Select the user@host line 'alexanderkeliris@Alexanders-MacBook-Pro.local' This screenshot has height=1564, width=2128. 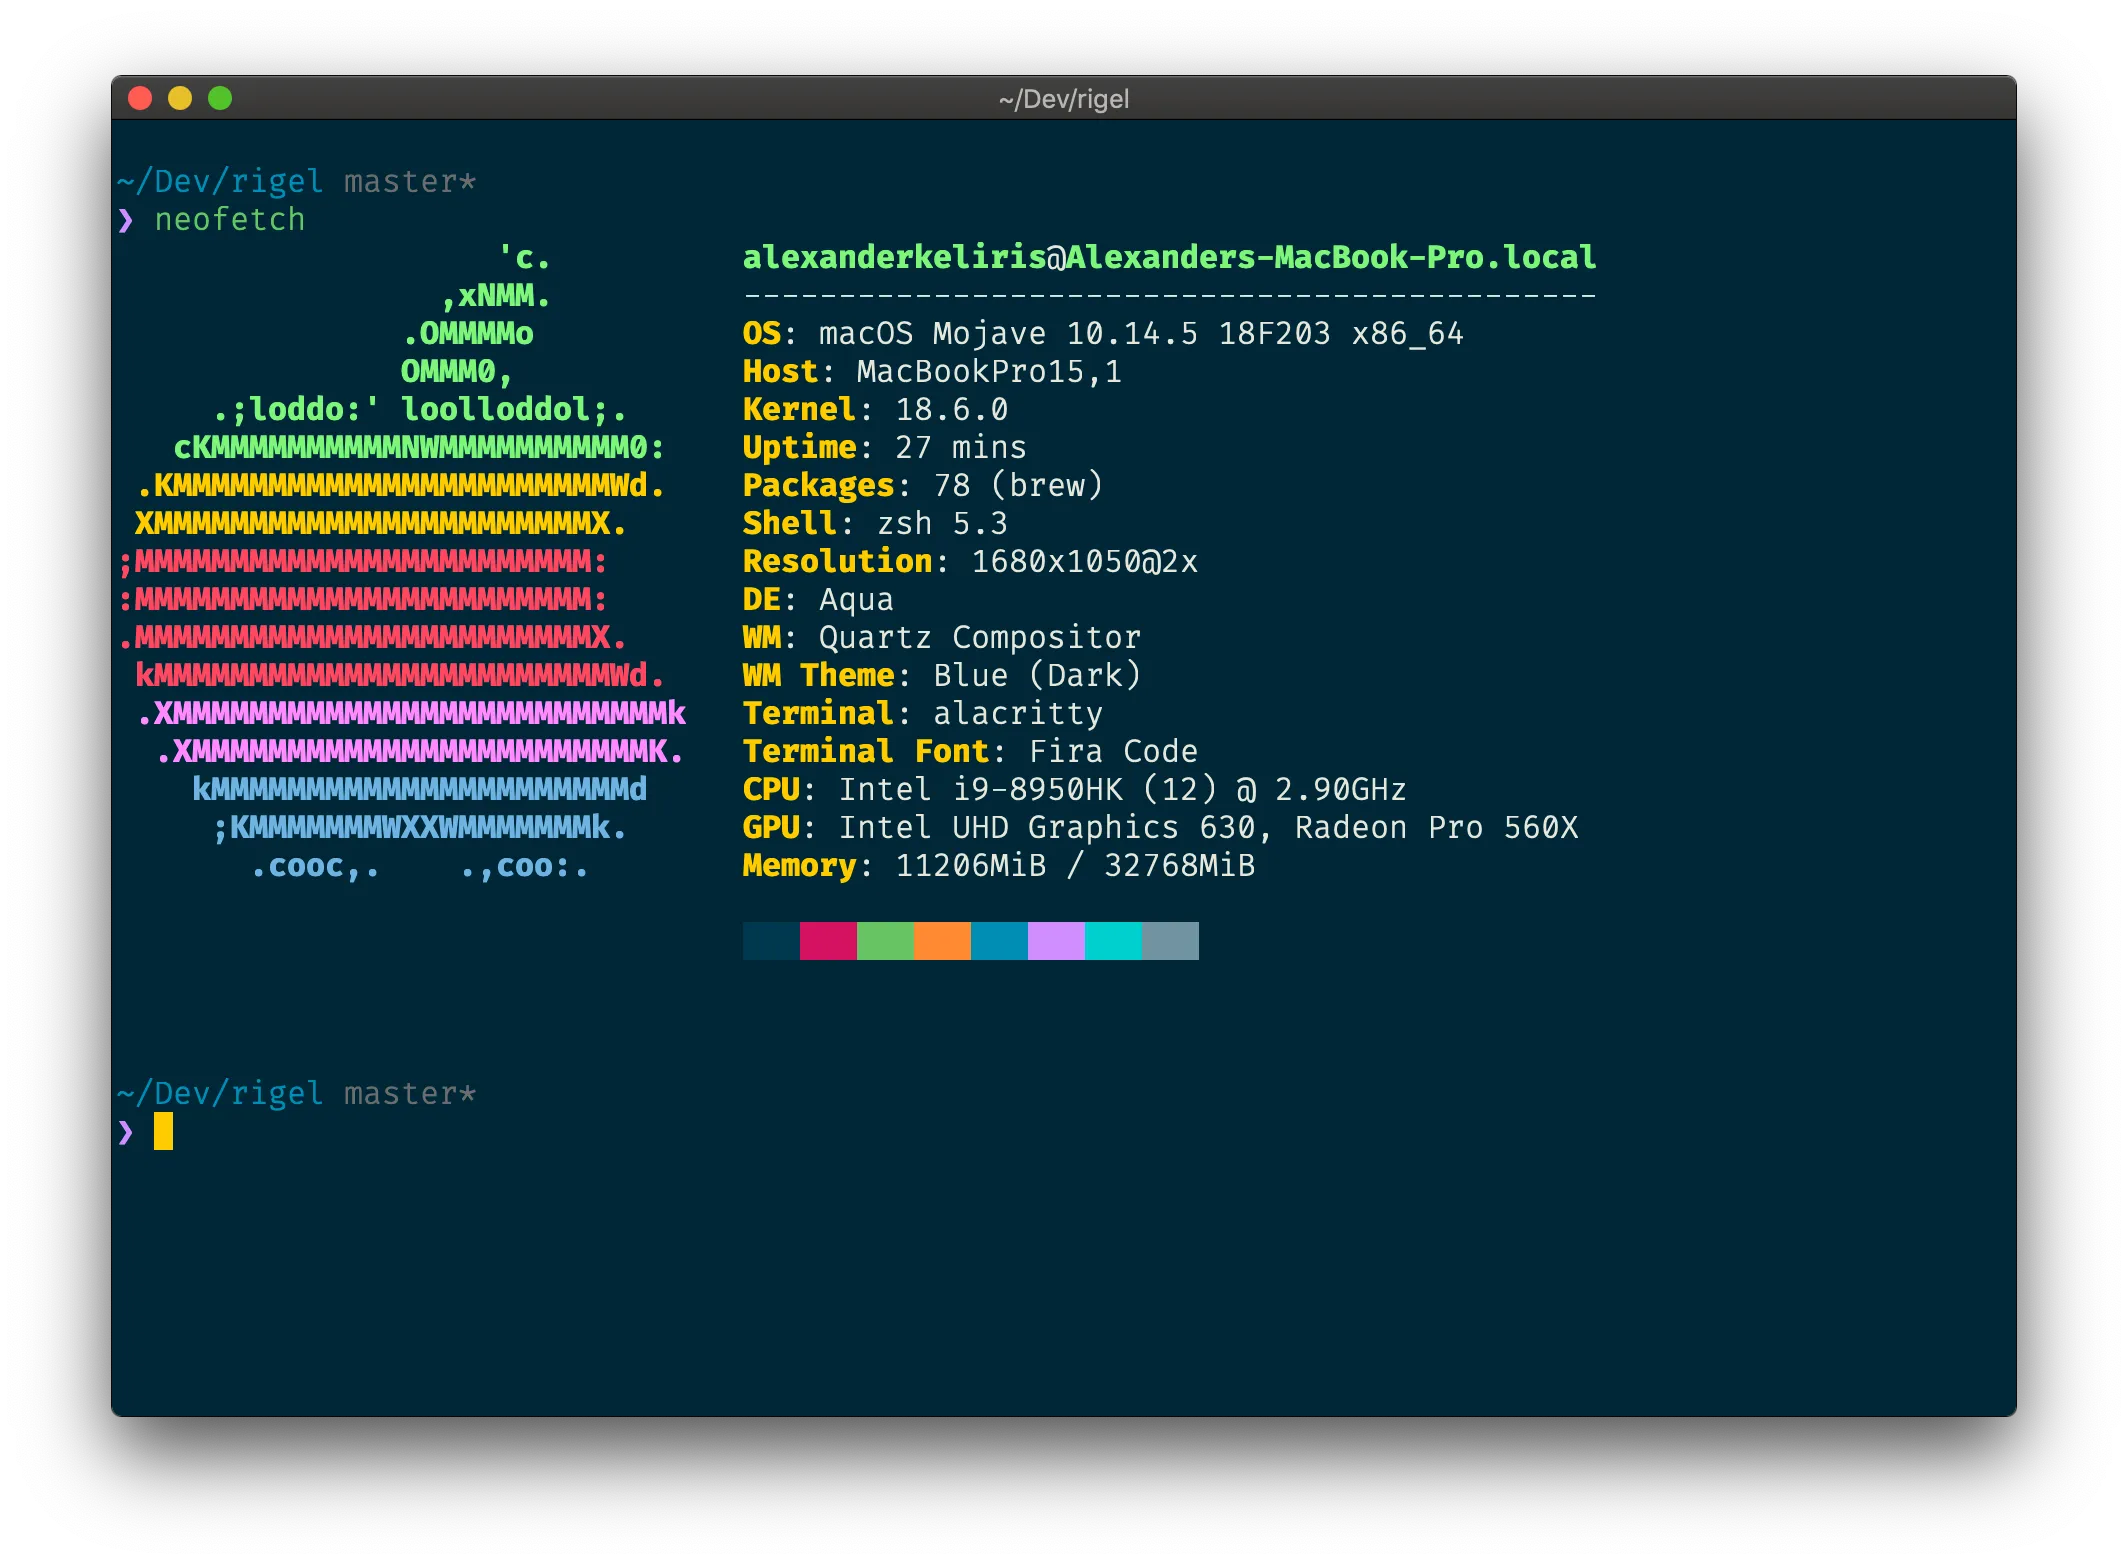(x=1169, y=257)
